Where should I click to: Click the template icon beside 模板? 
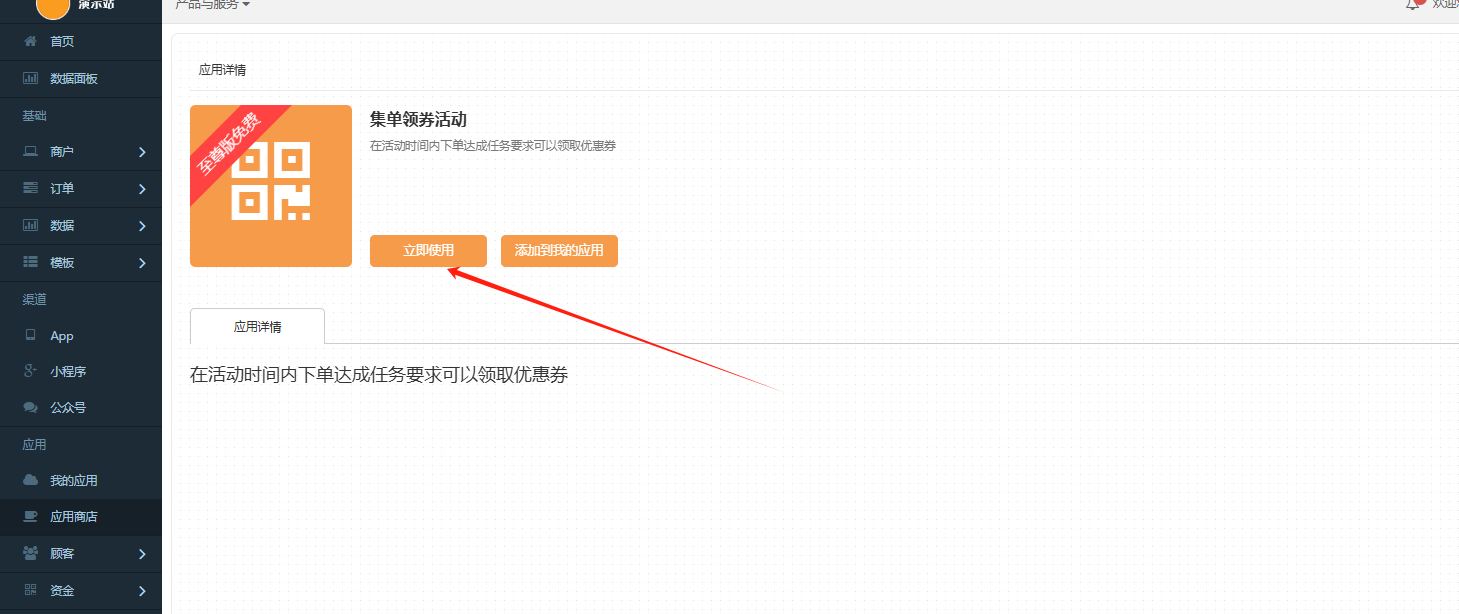tap(30, 262)
